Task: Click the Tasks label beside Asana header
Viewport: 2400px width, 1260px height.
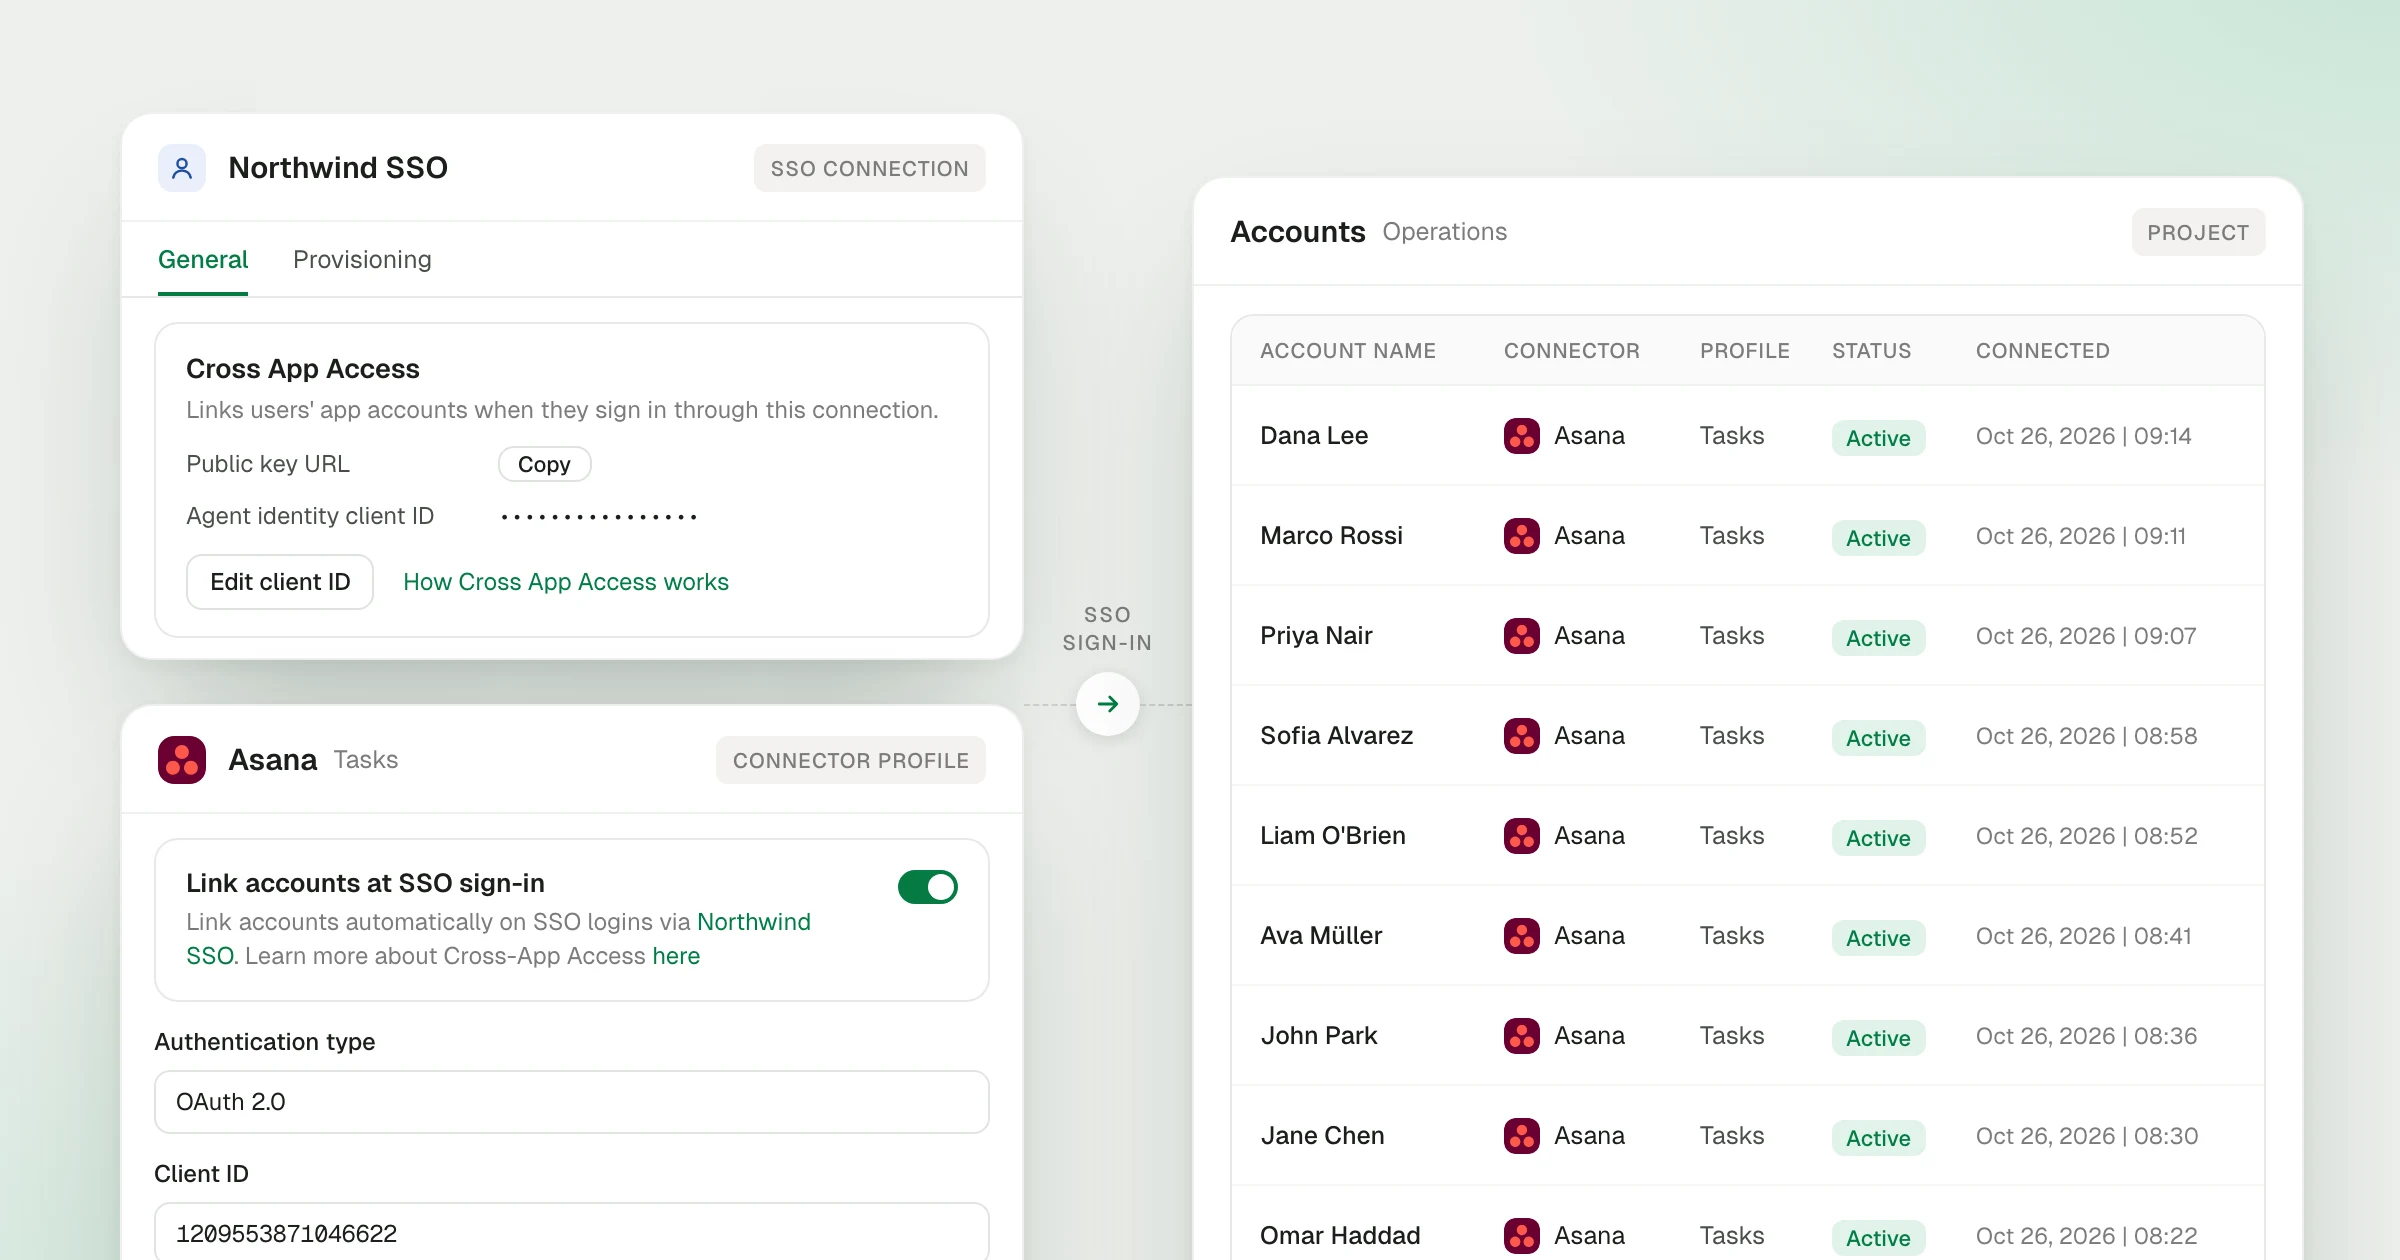Action: 366,760
